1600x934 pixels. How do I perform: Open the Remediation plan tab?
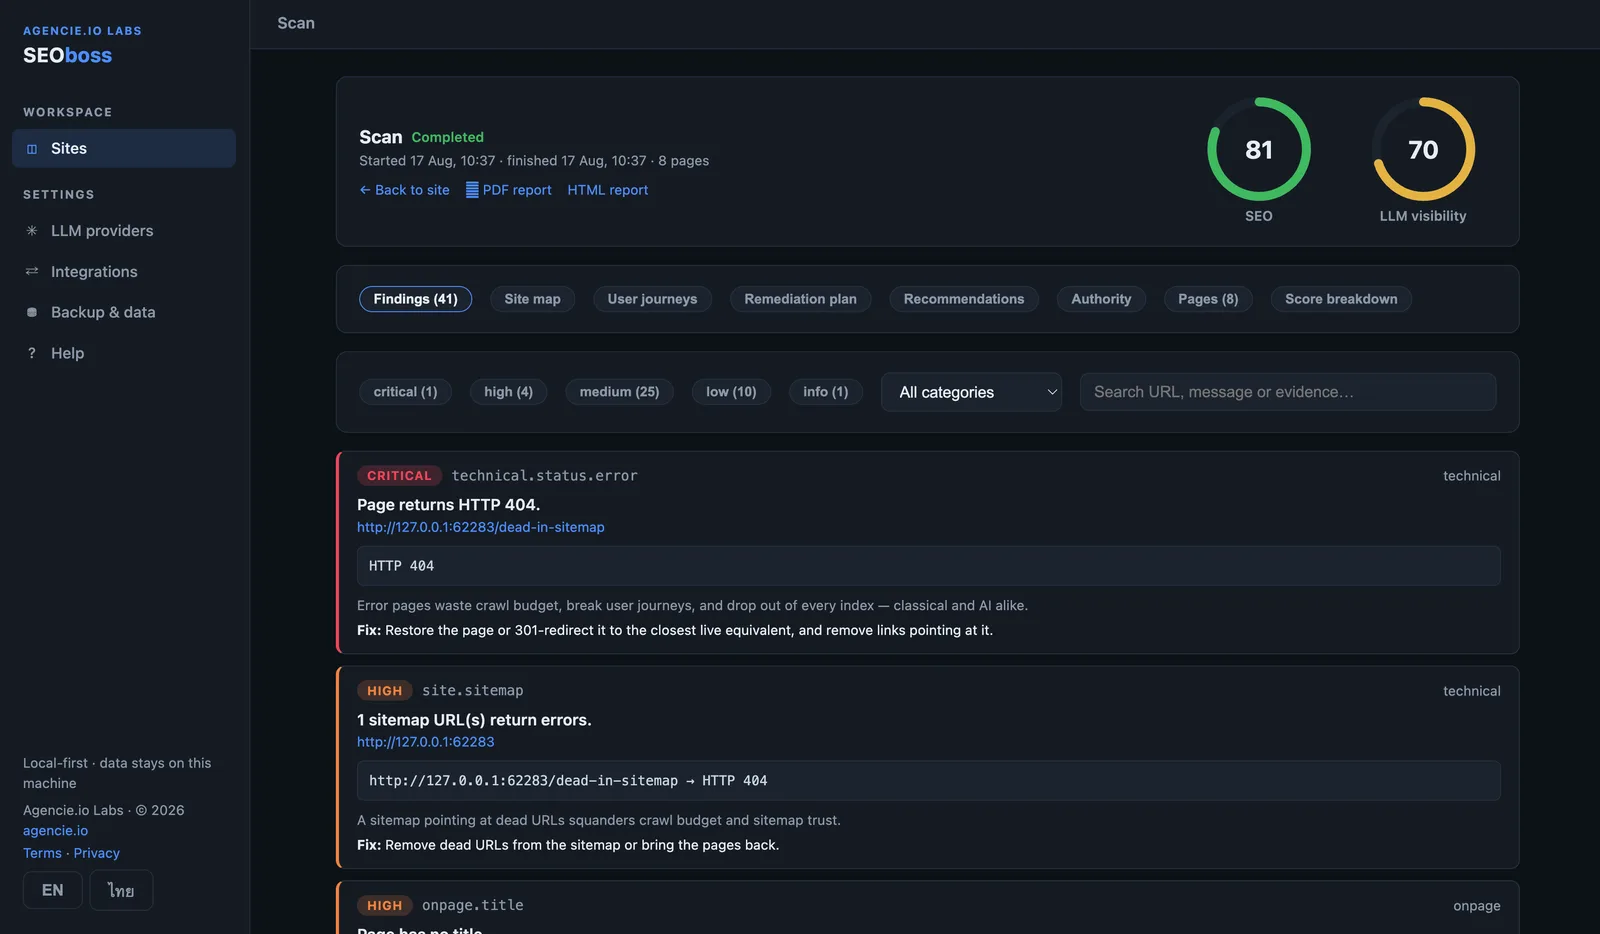[800, 299]
